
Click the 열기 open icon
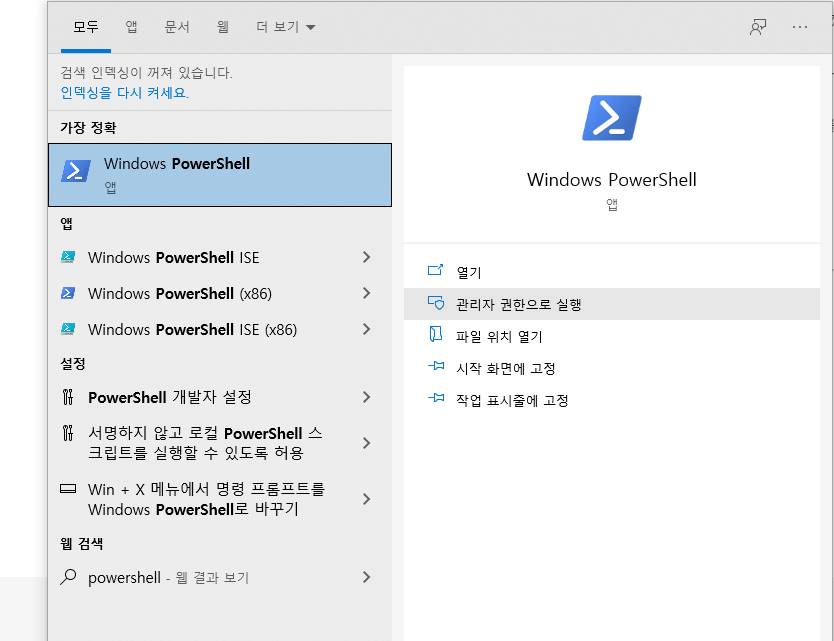pyautogui.click(x=436, y=270)
